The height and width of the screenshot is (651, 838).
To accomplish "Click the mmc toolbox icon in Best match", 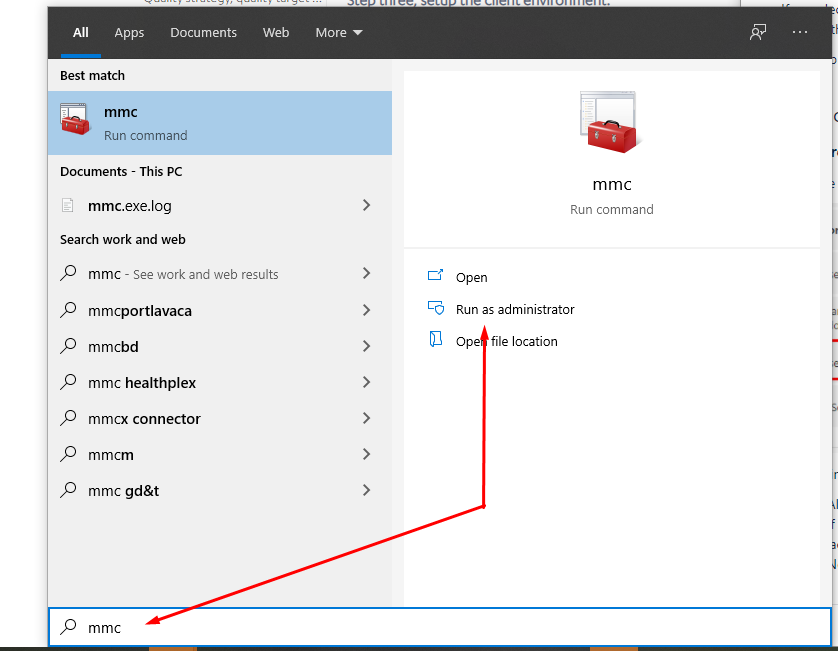I will pos(74,119).
